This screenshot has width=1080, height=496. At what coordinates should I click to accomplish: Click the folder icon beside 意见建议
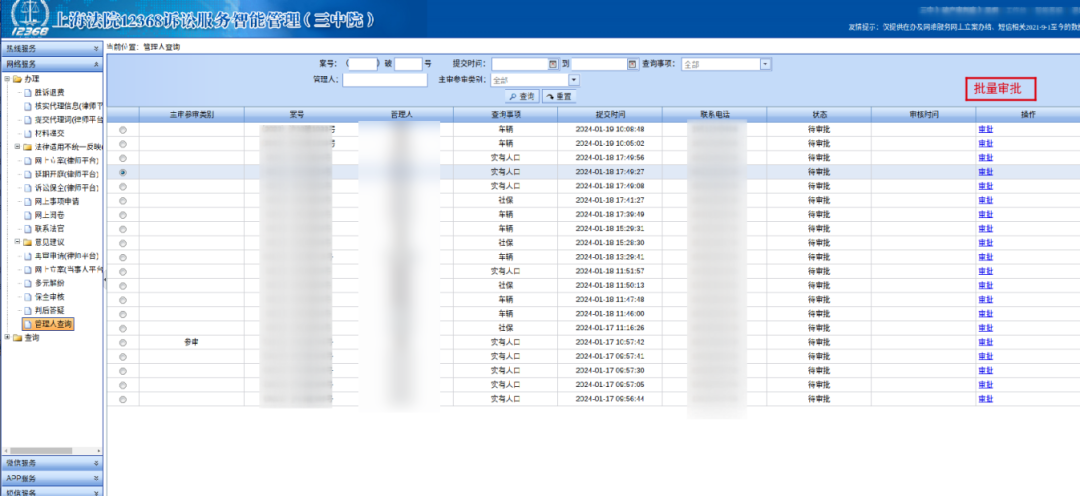27,242
